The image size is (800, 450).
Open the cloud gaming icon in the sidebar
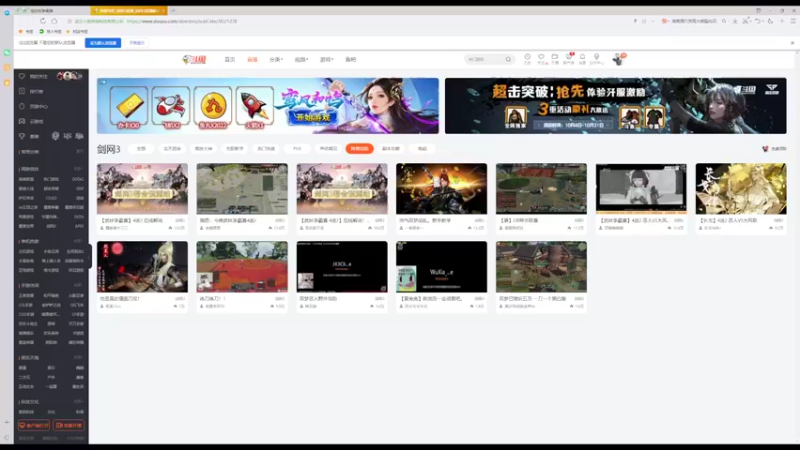[x=22, y=121]
